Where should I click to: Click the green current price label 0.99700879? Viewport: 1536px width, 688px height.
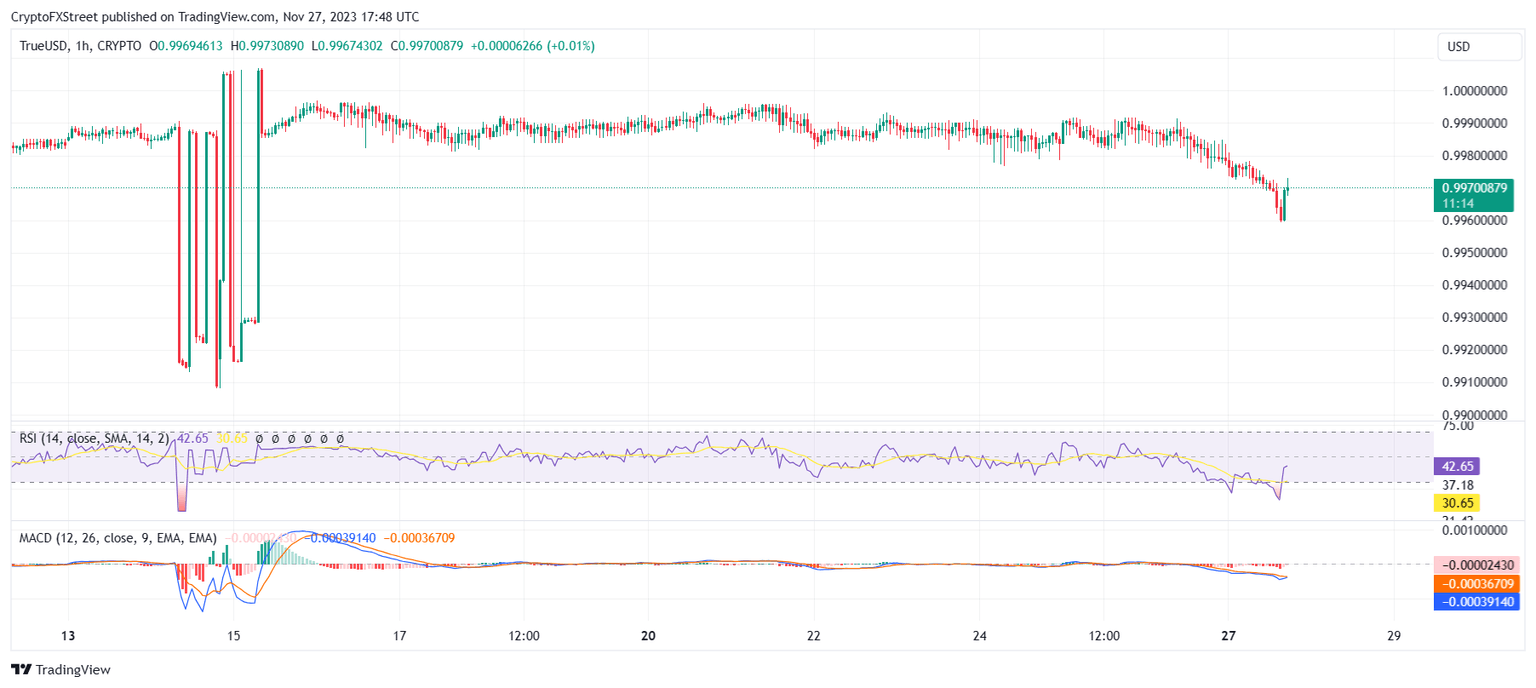pos(1473,188)
